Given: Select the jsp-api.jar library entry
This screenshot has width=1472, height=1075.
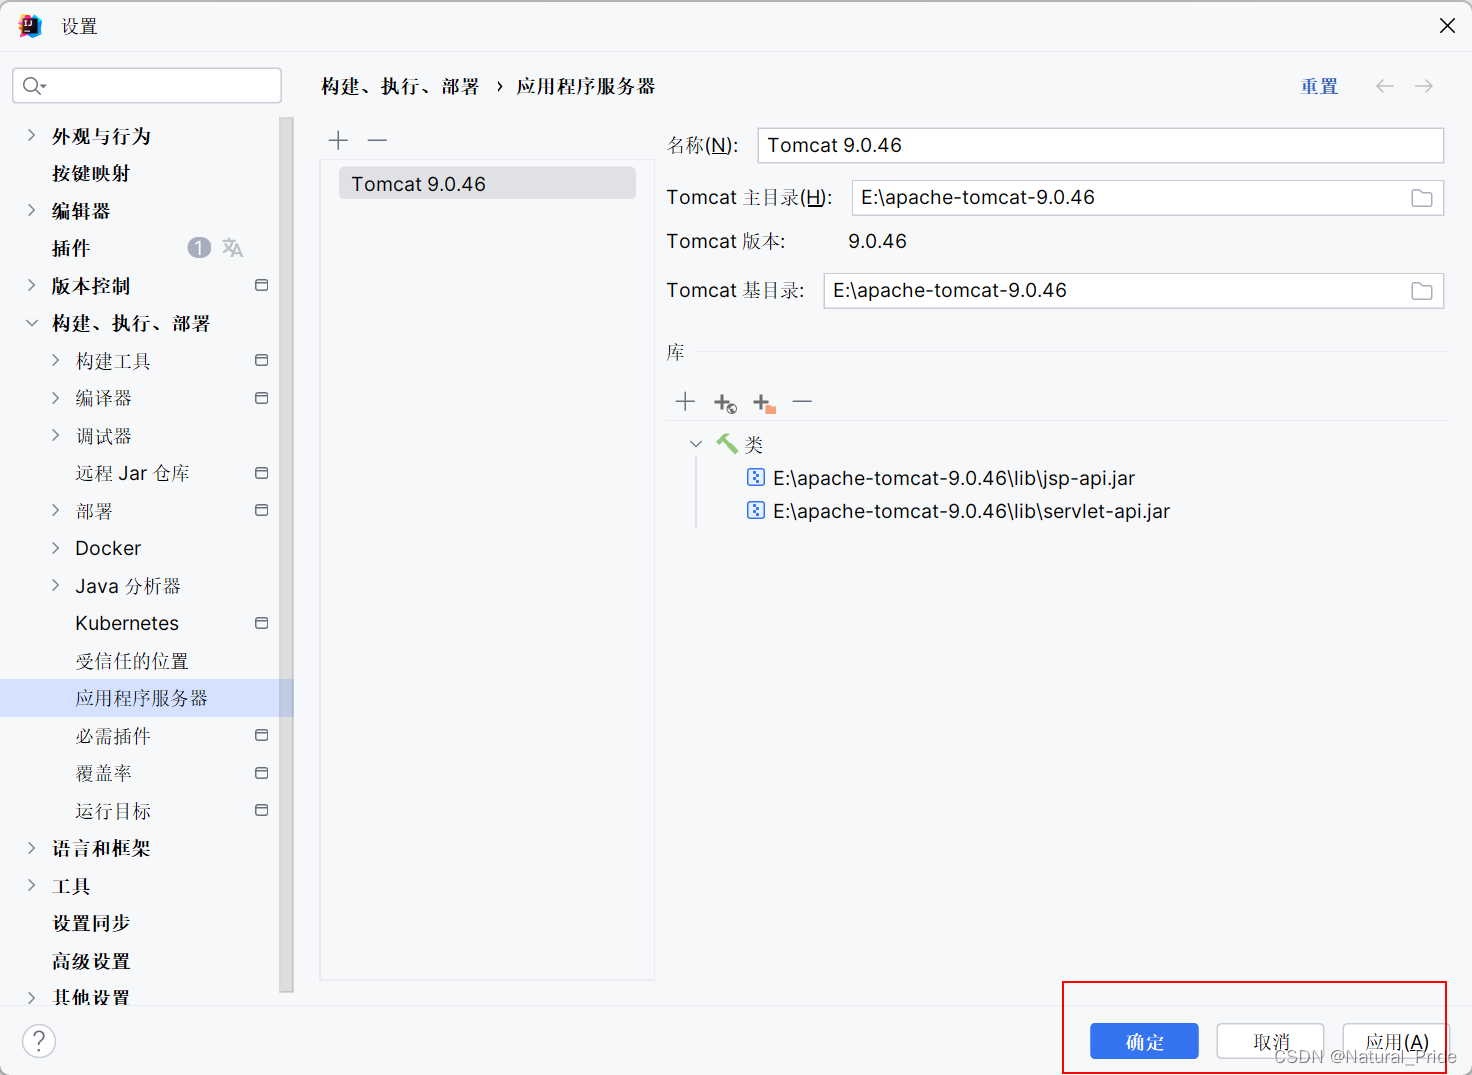Looking at the screenshot, I should click(954, 478).
